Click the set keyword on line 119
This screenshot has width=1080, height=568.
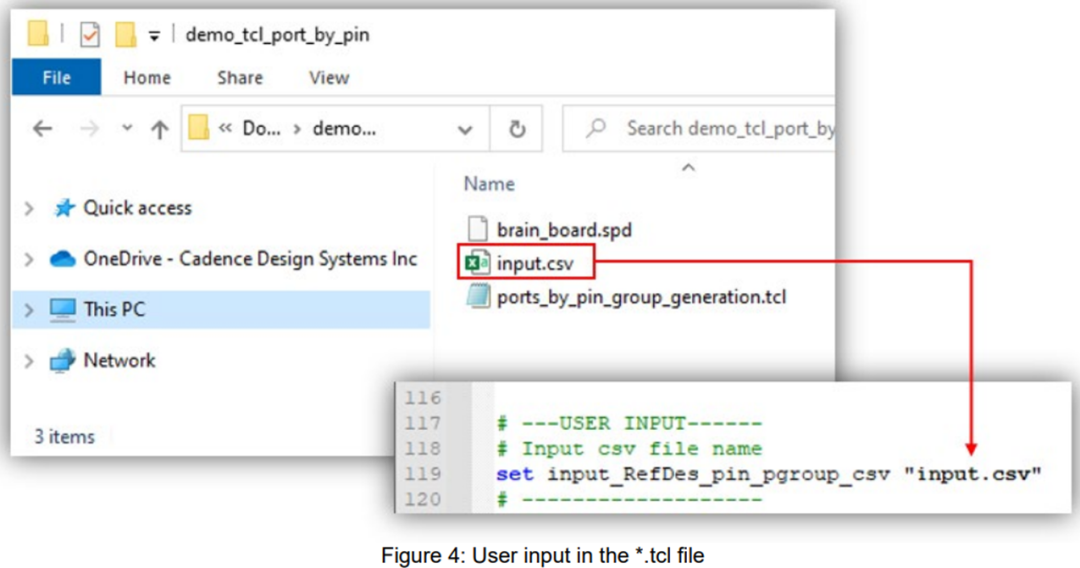click(515, 474)
